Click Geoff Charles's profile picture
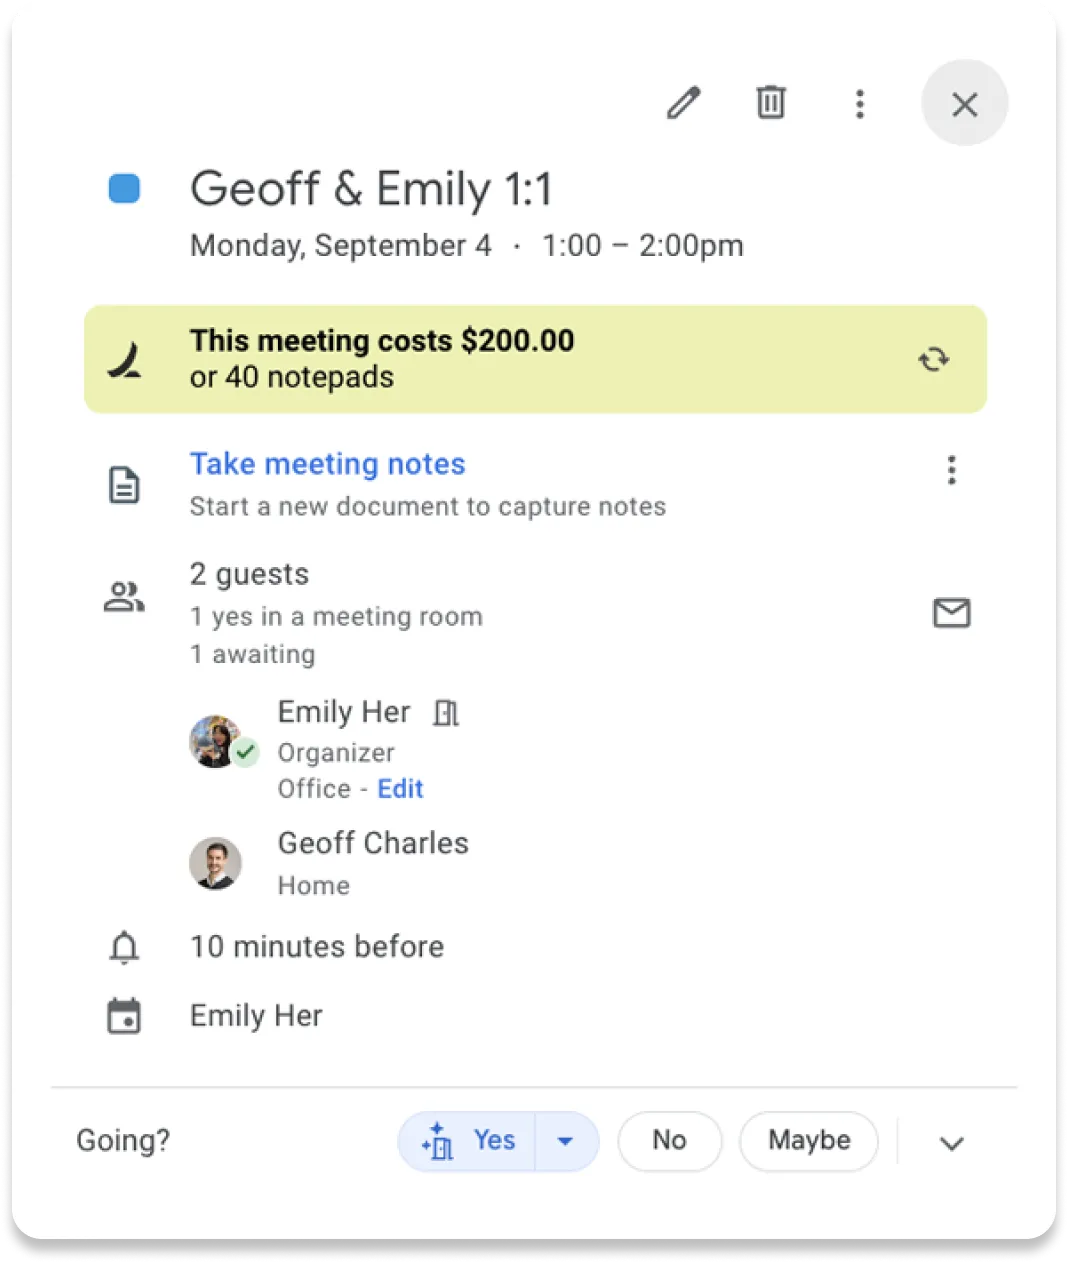Viewport: 1068px width, 1263px height. click(217, 862)
